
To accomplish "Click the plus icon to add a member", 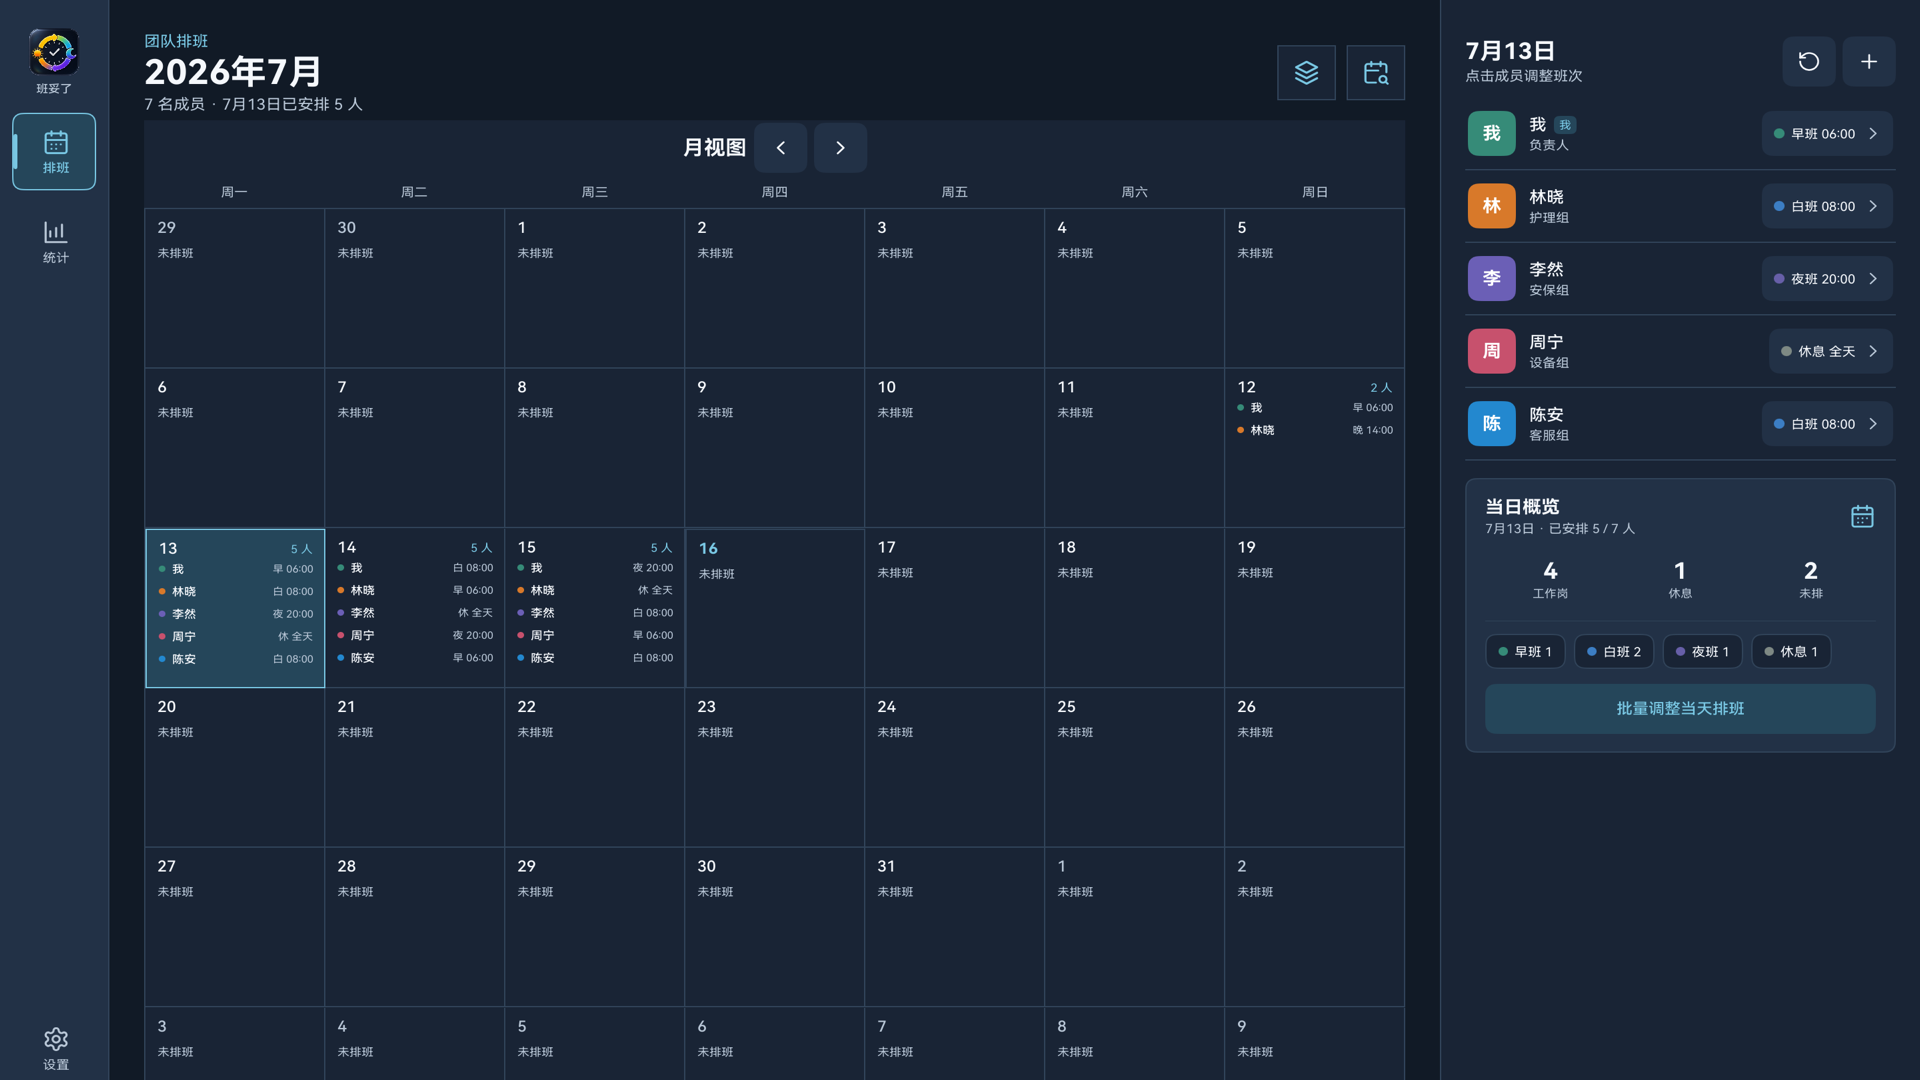I will click(x=1868, y=61).
